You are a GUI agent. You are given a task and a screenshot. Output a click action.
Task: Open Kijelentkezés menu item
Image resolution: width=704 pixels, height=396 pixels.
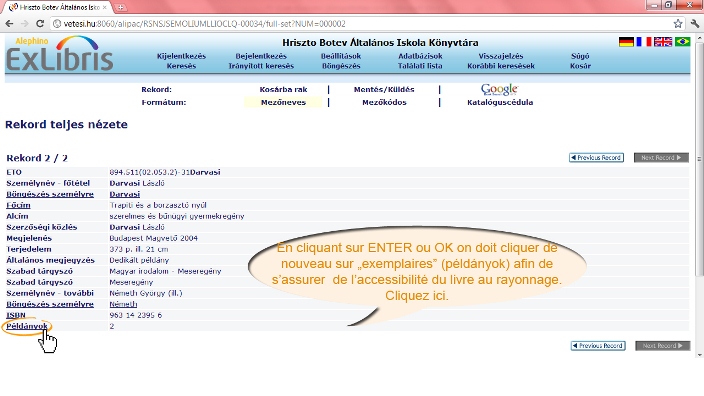pyautogui.click(x=181, y=56)
